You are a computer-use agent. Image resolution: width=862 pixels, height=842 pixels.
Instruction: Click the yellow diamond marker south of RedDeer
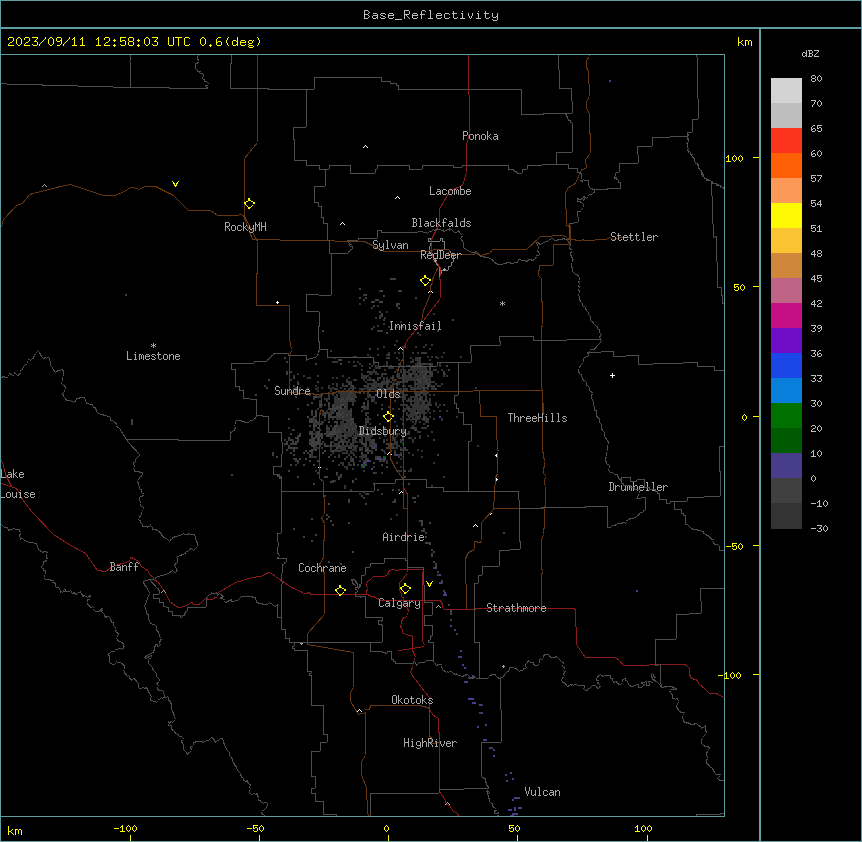425,281
